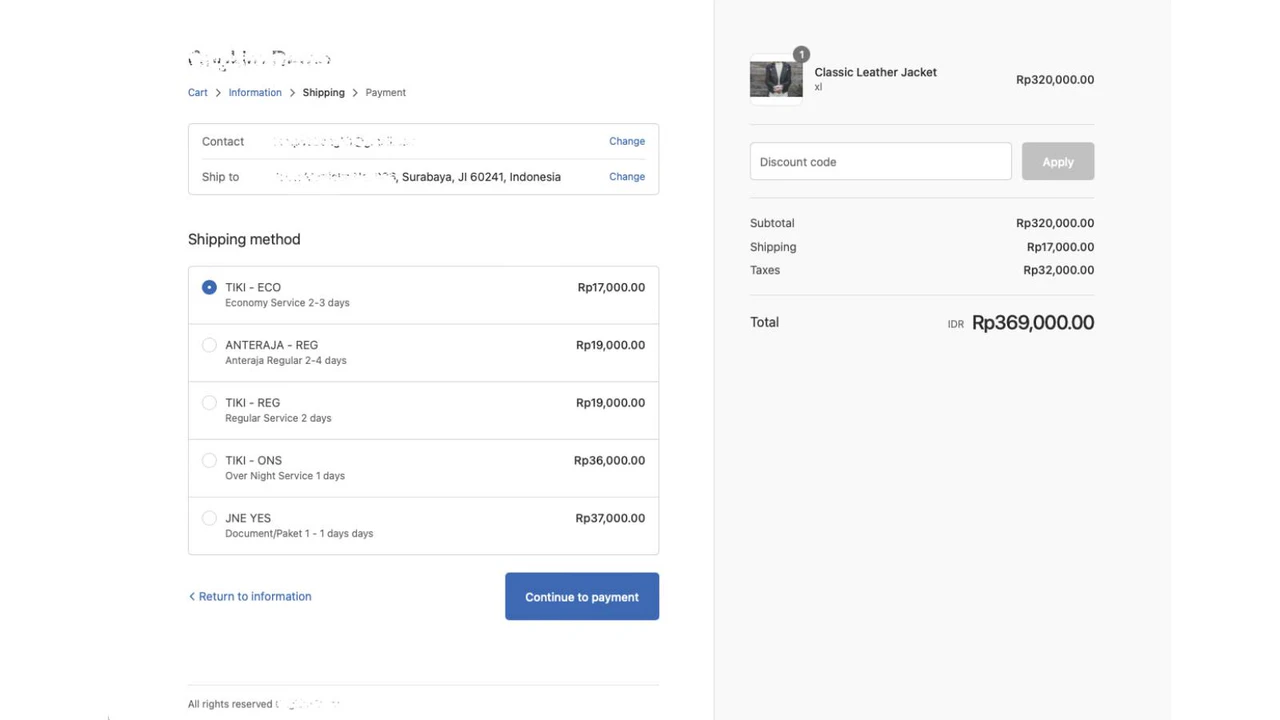Choose ANTERAJA - REG shipping option
Viewport: 1280px width, 720px height.
209,346
